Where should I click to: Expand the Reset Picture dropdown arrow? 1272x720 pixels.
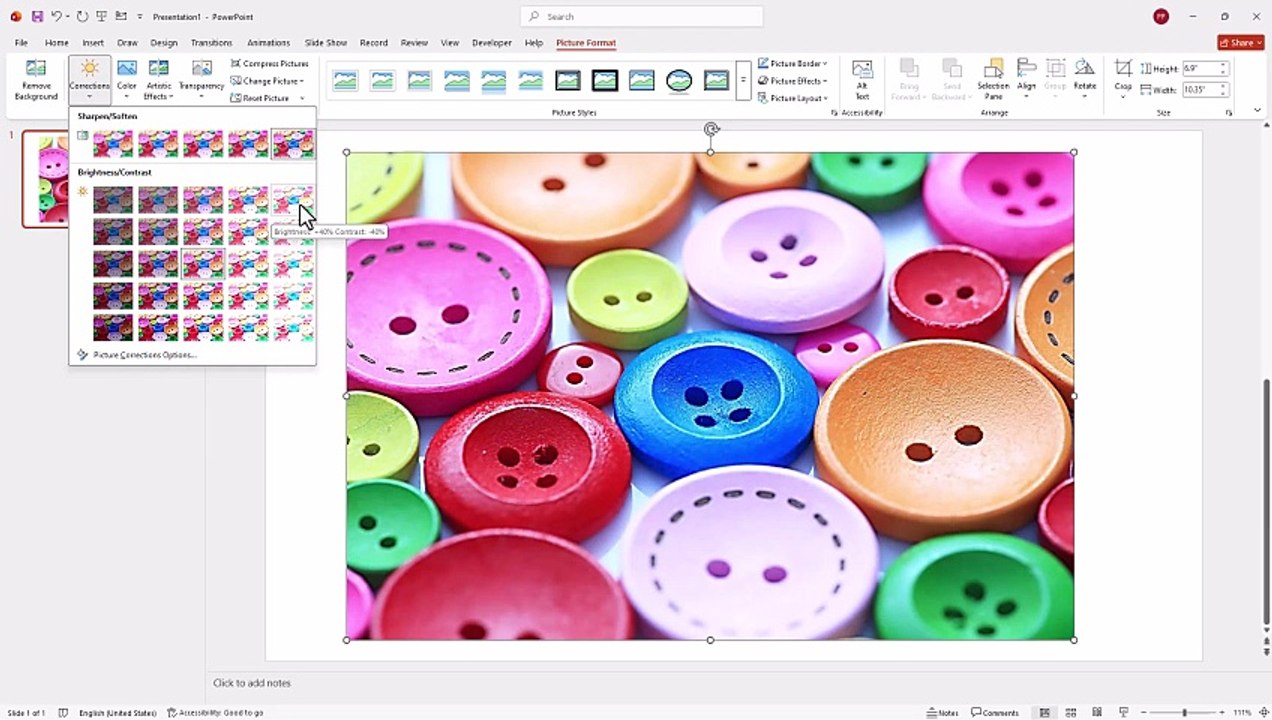(x=302, y=98)
